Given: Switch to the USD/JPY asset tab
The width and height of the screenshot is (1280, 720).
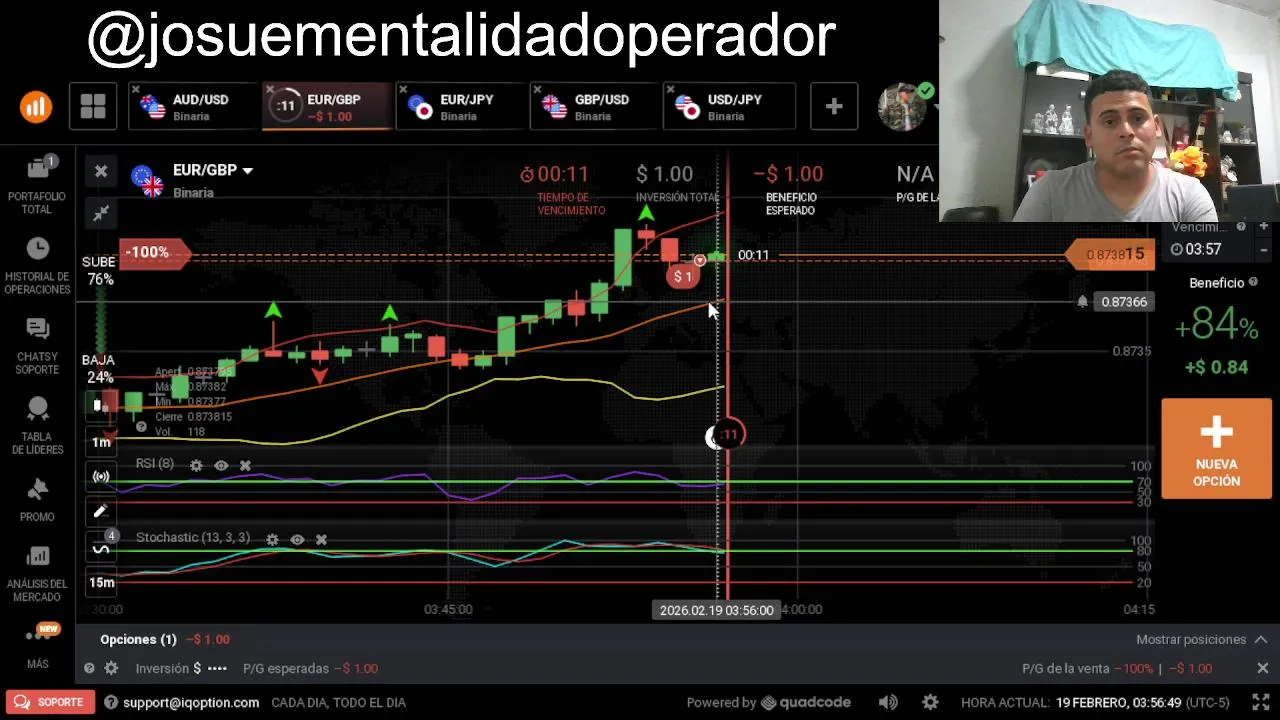Looking at the screenshot, I should (x=729, y=107).
